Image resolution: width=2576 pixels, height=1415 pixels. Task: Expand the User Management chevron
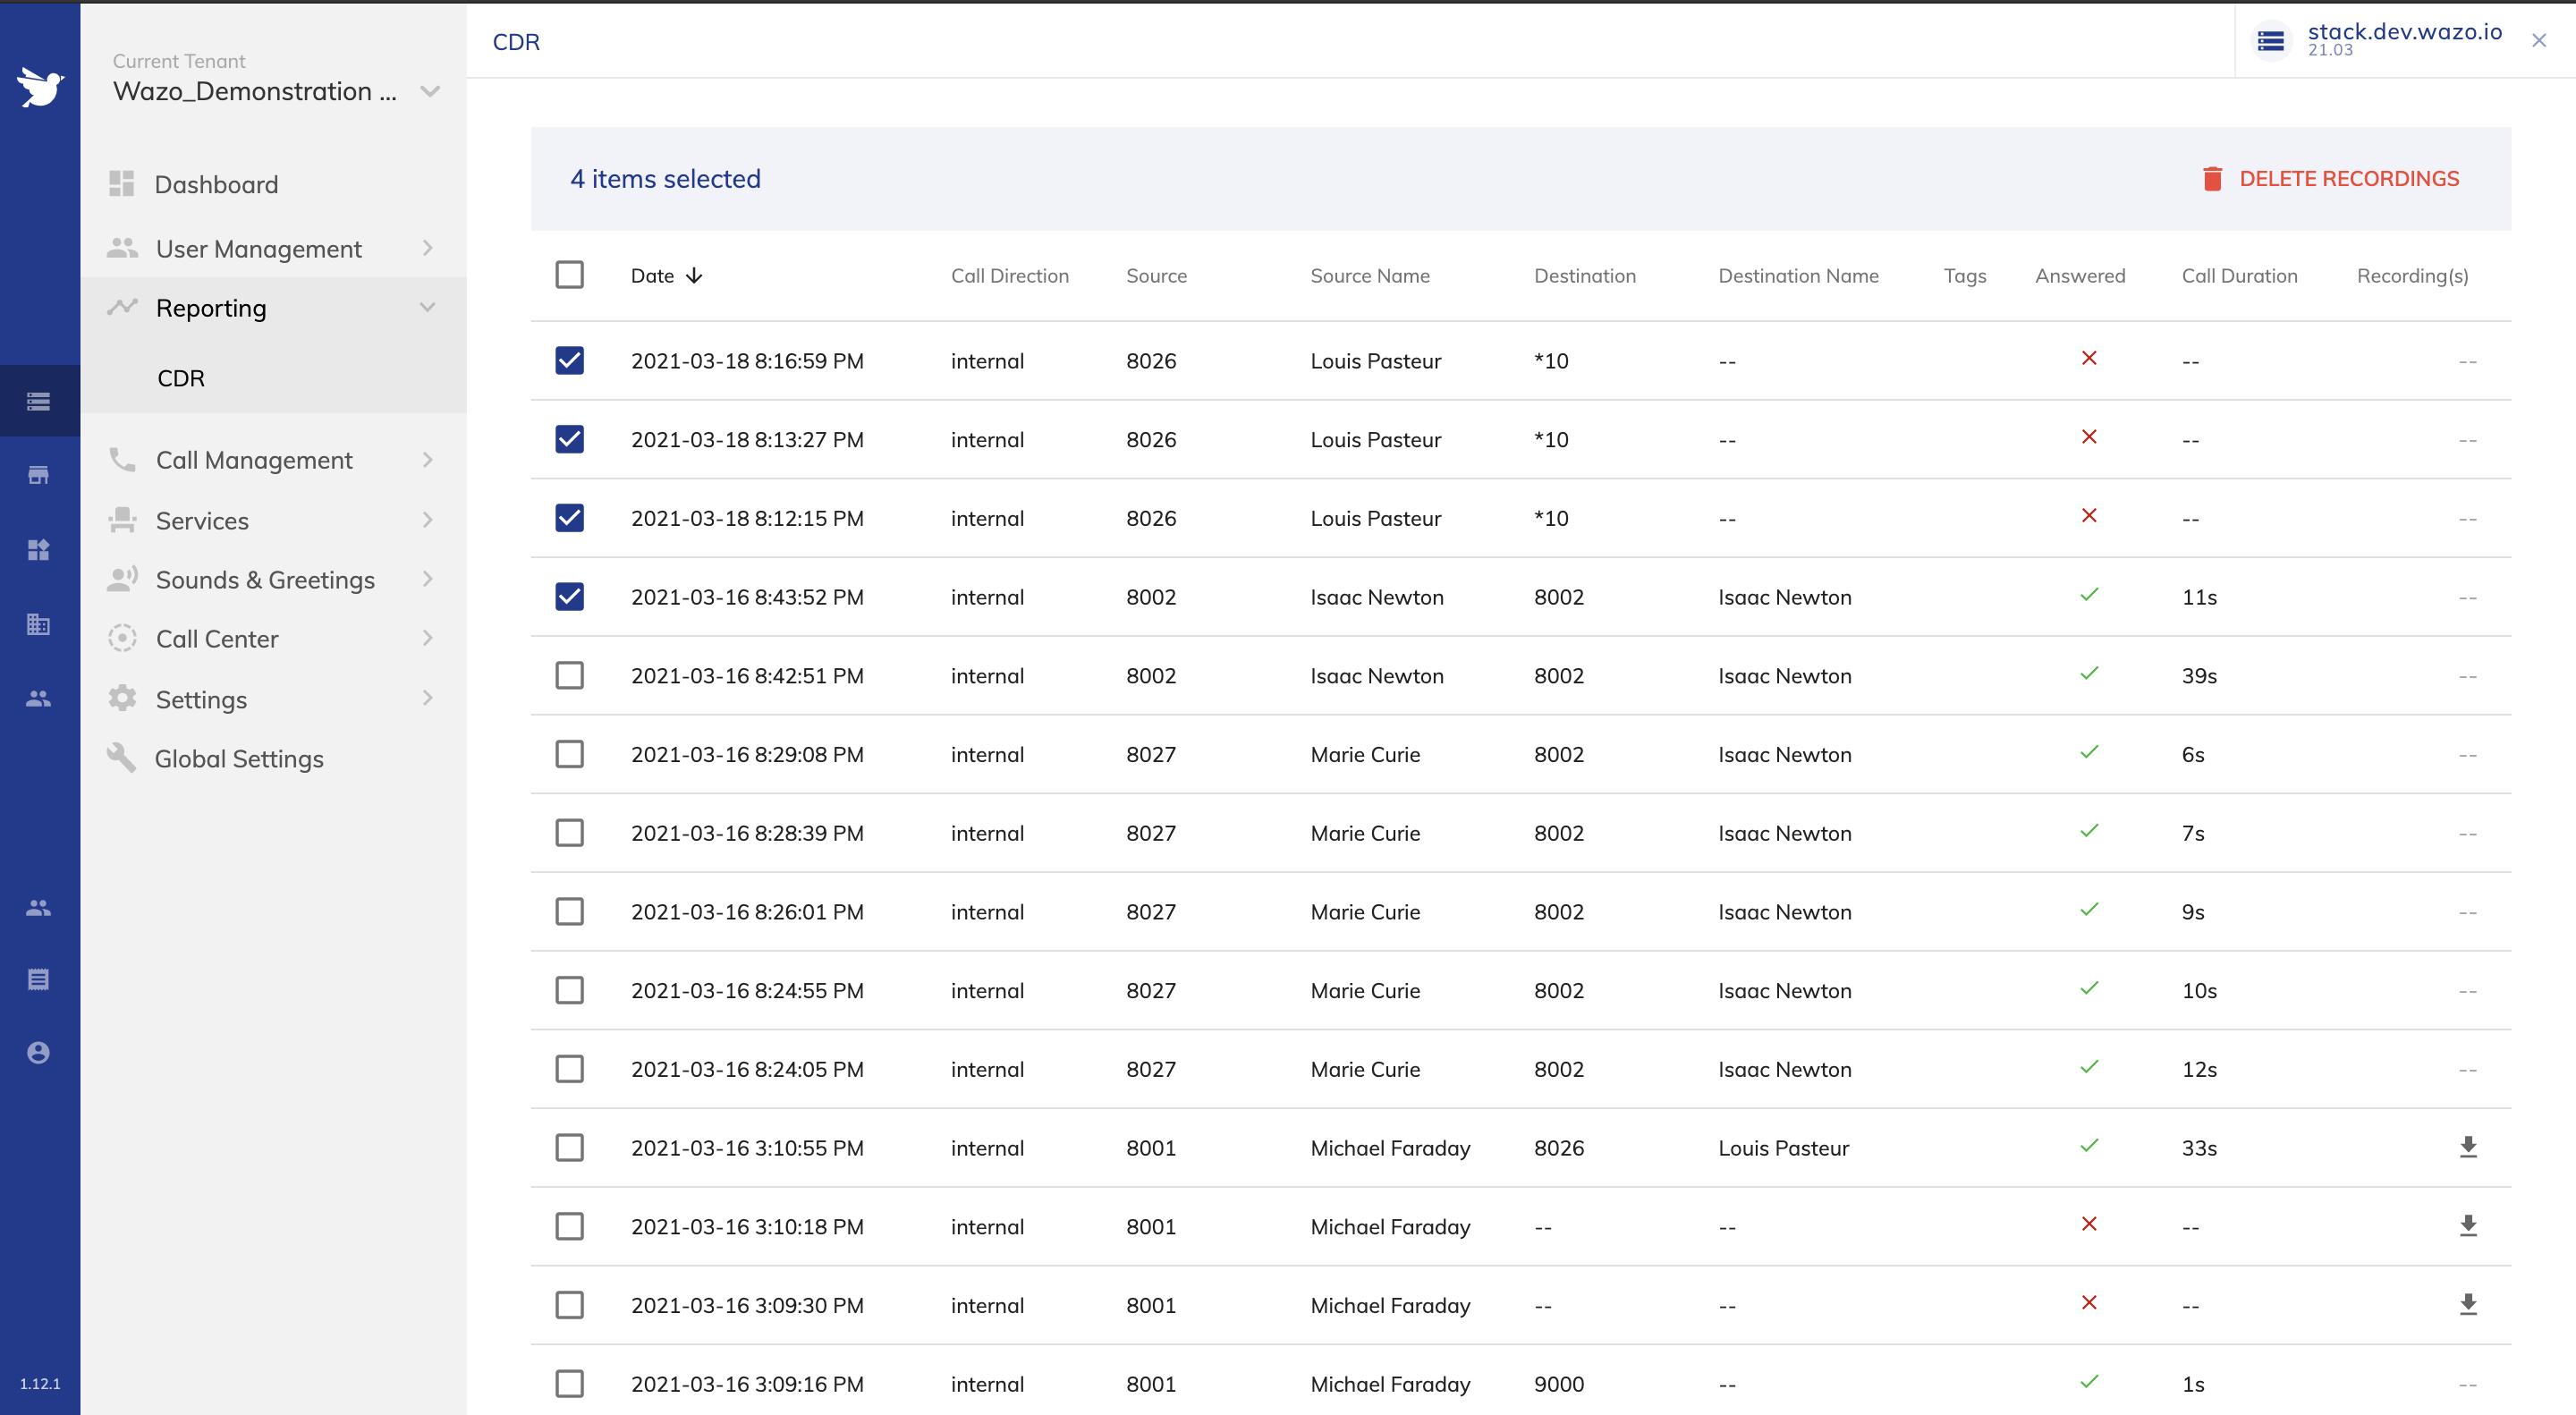[428, 248]
